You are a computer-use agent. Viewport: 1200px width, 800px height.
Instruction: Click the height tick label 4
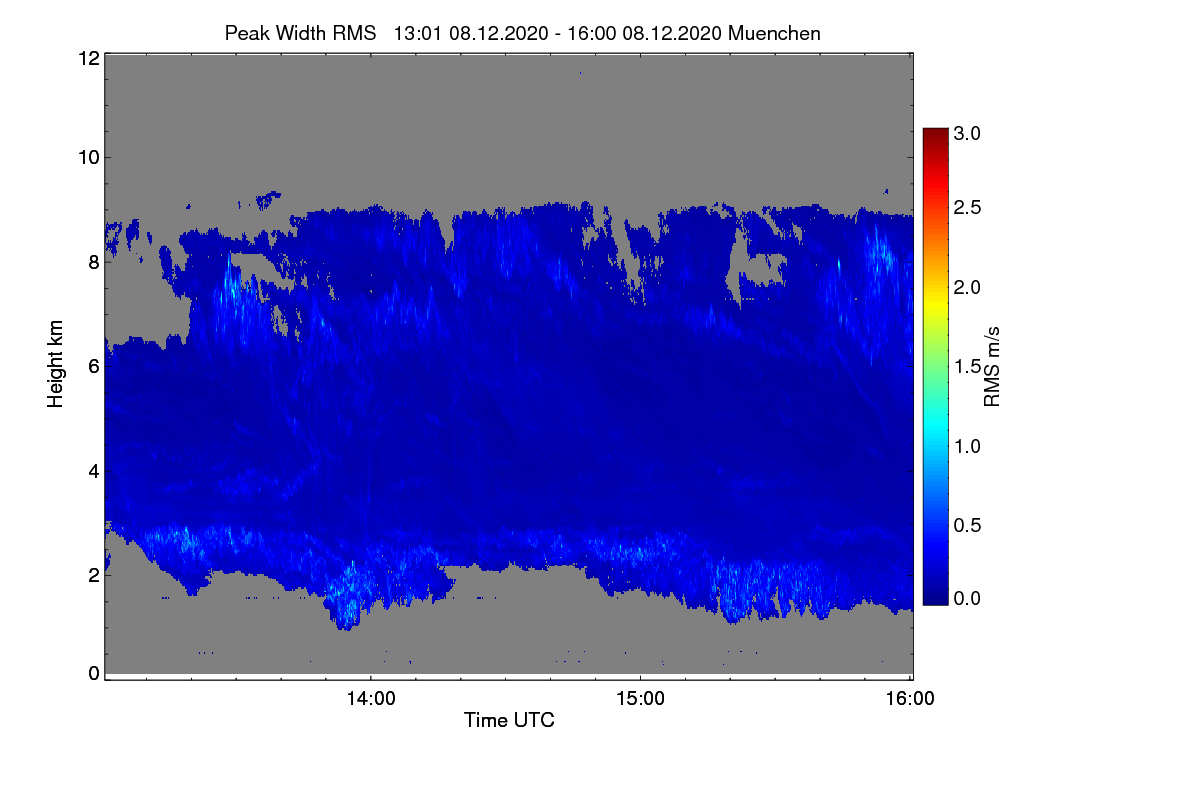[94, 470]
